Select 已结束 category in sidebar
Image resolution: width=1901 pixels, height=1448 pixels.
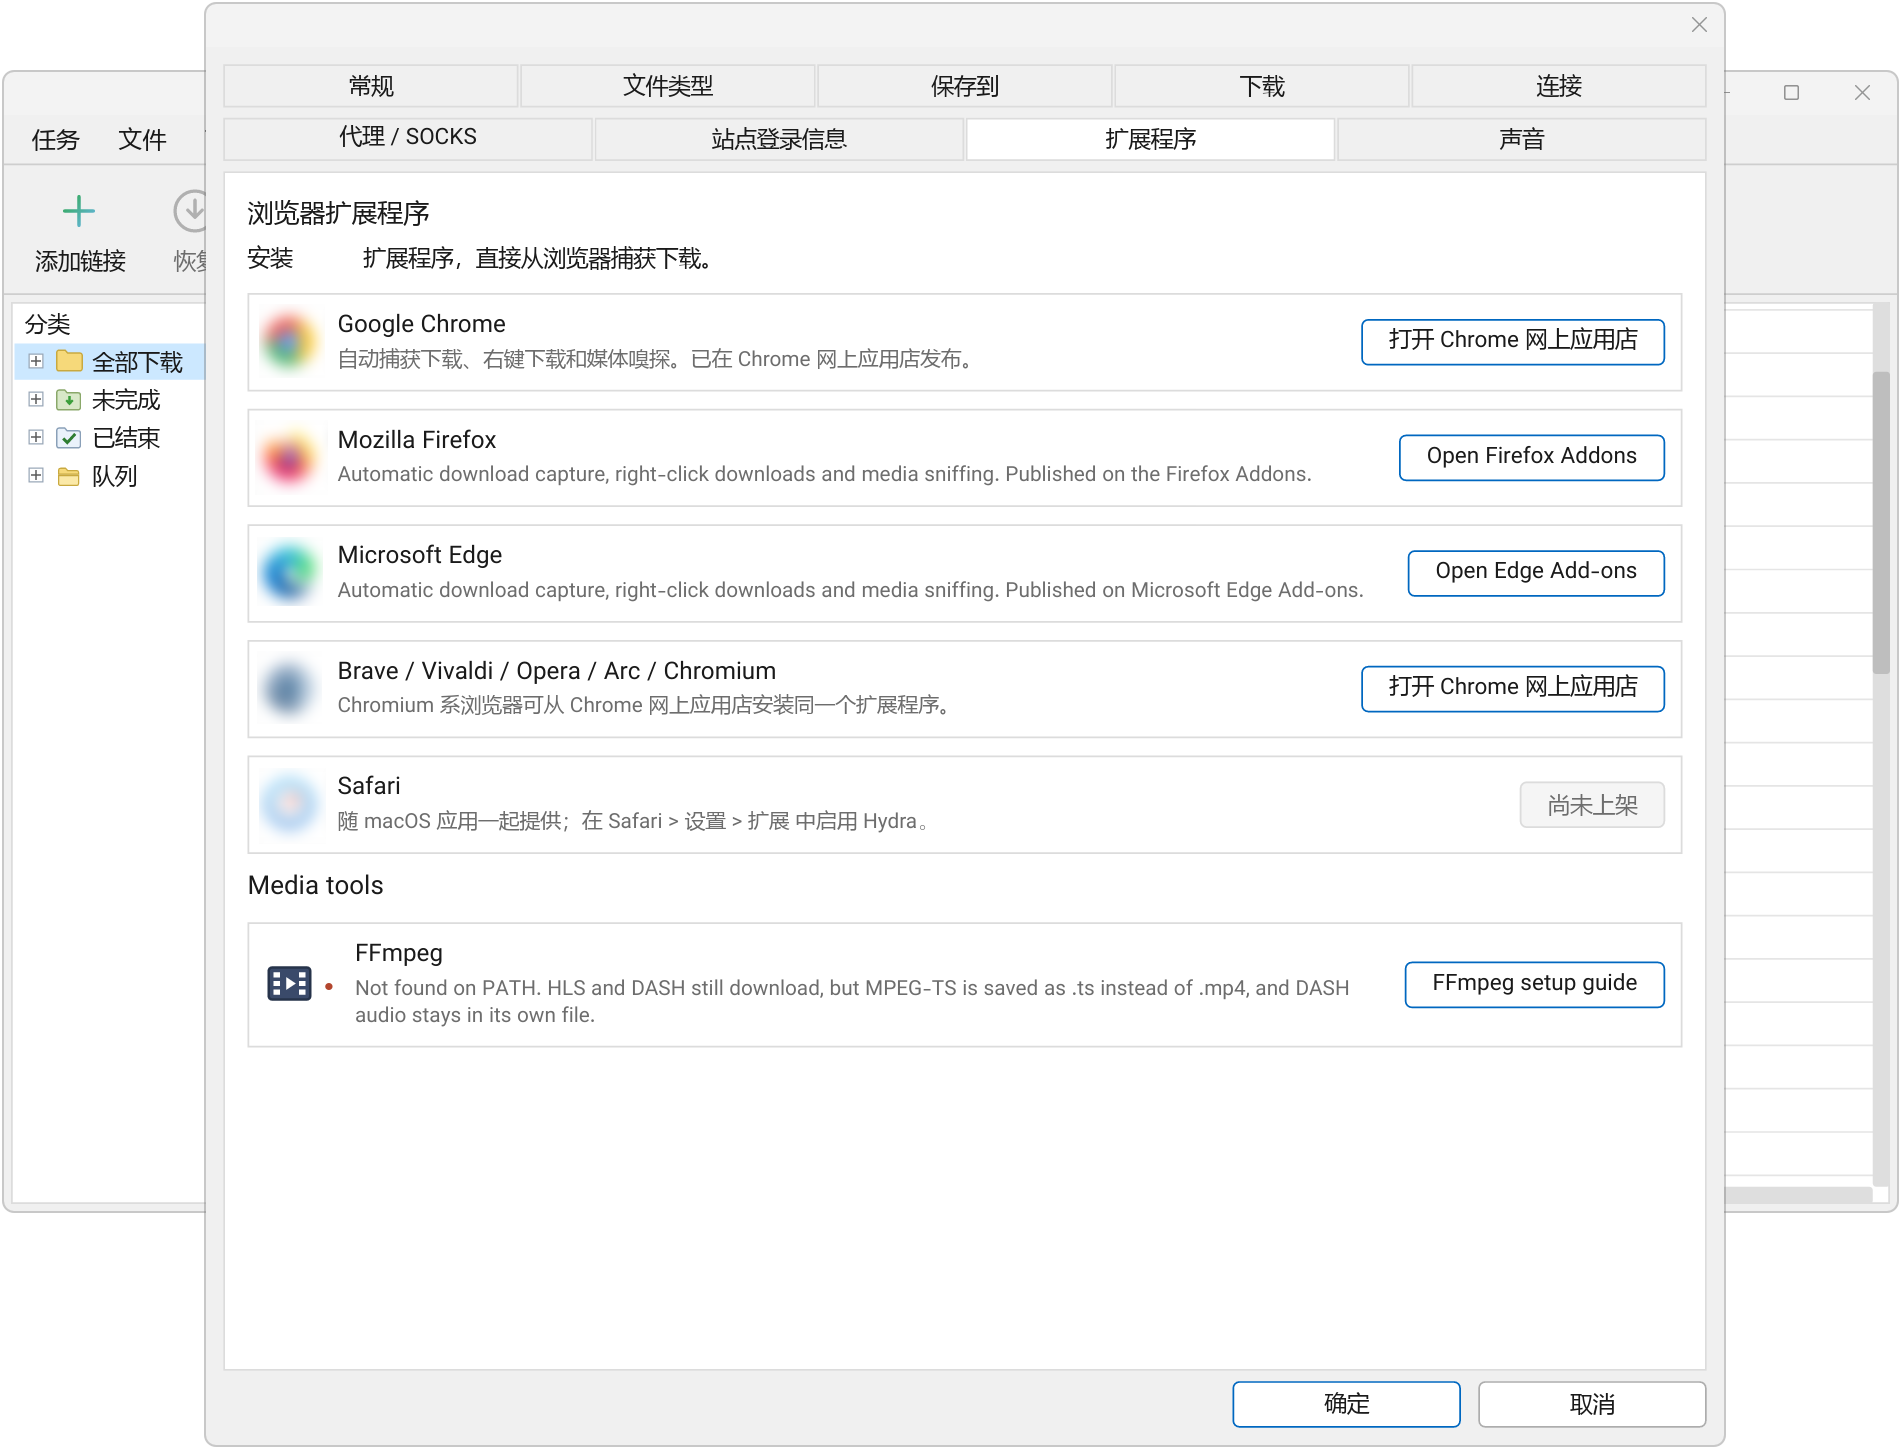pyautogui.click(x=126, y=438)
